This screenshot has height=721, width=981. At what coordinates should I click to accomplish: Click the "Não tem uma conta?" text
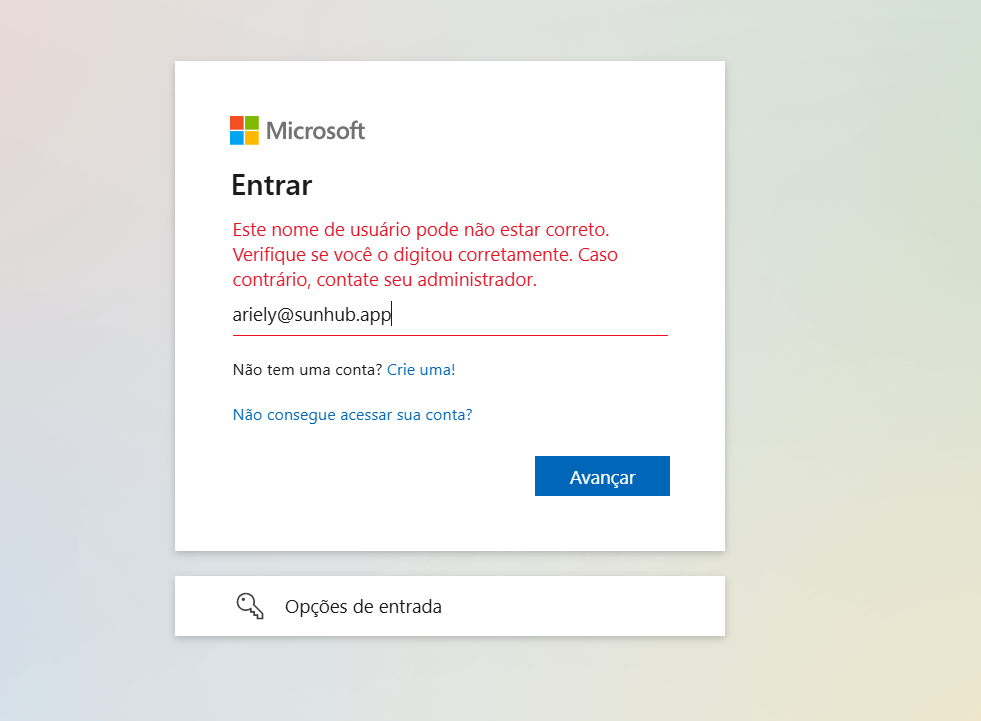coord(307,370)
